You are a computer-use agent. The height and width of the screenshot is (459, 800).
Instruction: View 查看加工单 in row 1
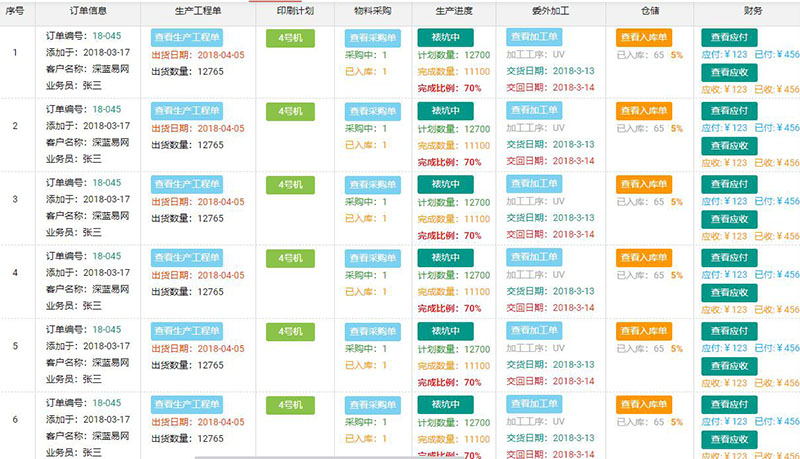(x=534, y=37)
